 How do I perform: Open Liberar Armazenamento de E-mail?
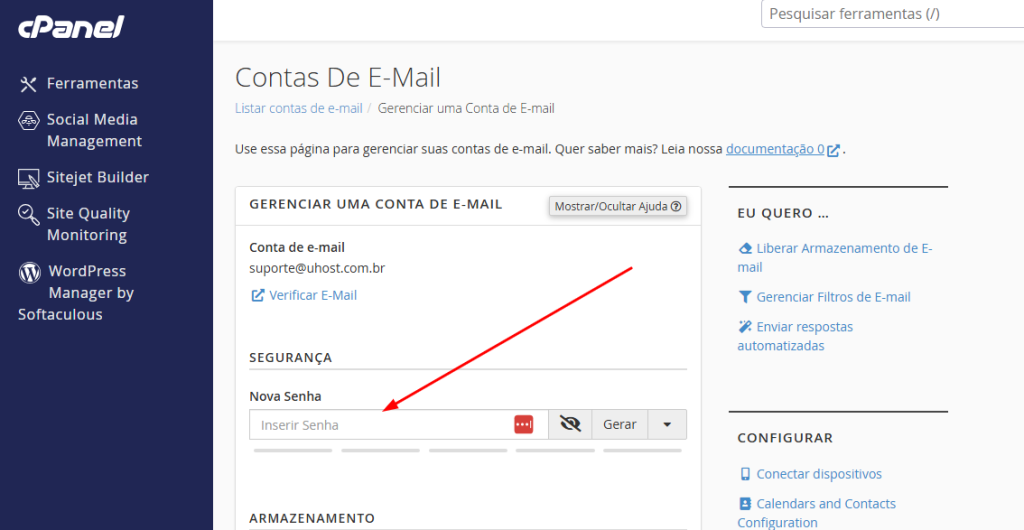point(835,258)
